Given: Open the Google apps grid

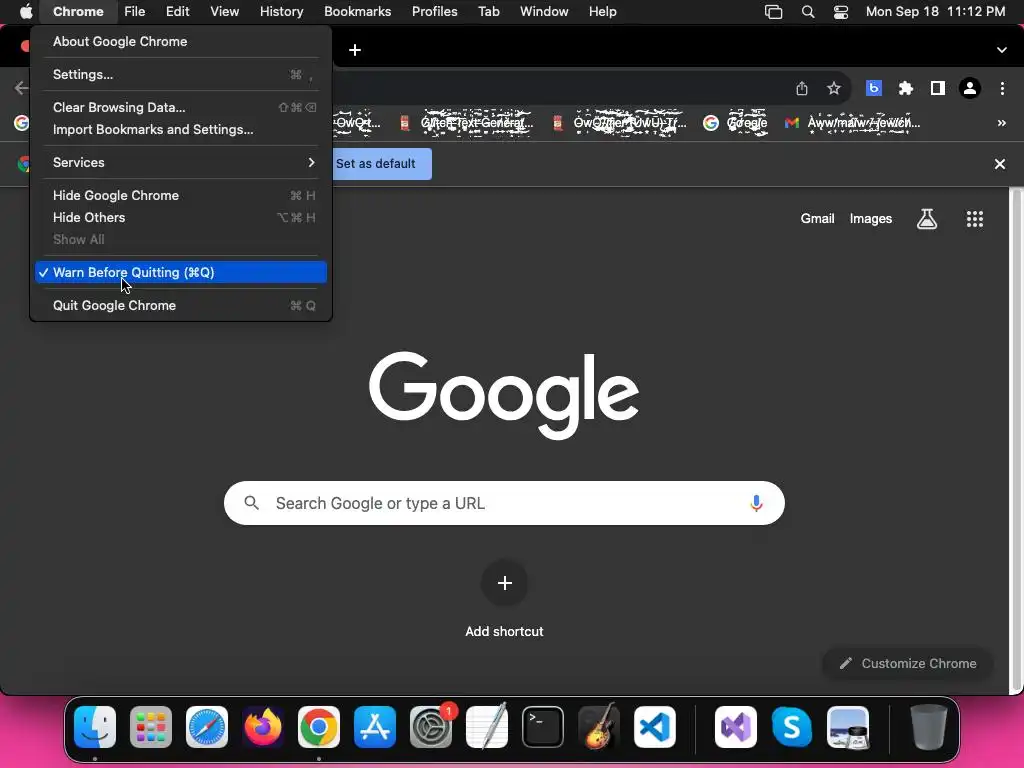Looking at the screenshot, I should (975, 219).
